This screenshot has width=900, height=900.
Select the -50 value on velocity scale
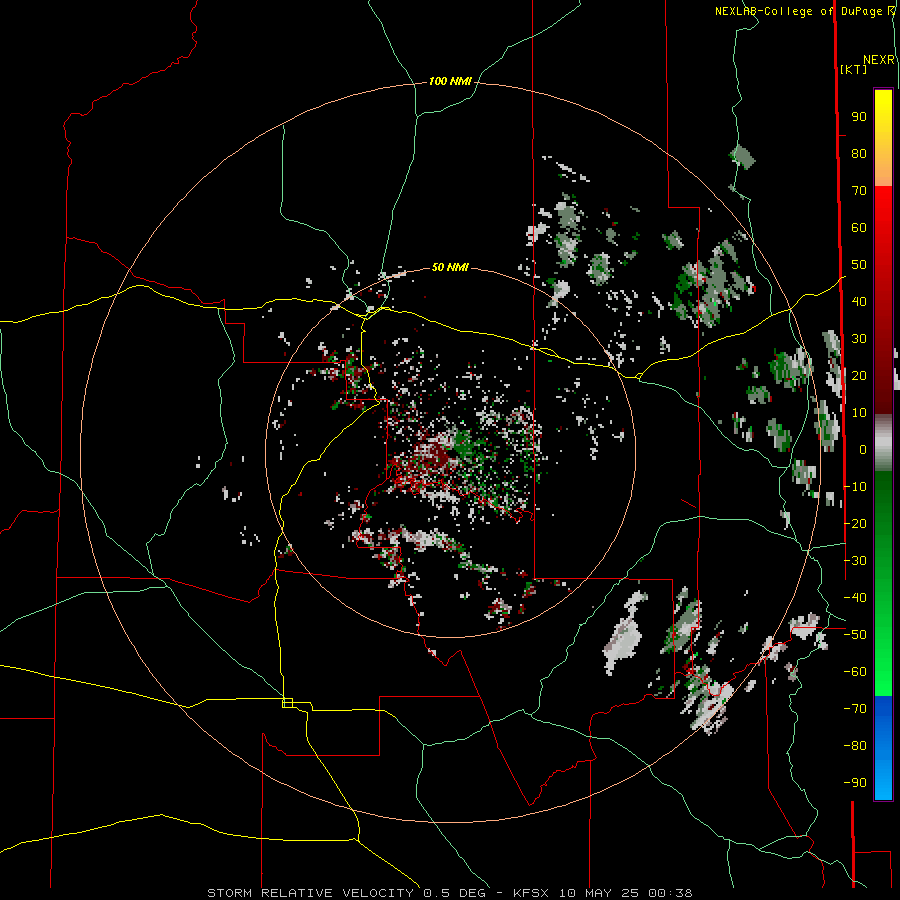[x=855, y=635]
